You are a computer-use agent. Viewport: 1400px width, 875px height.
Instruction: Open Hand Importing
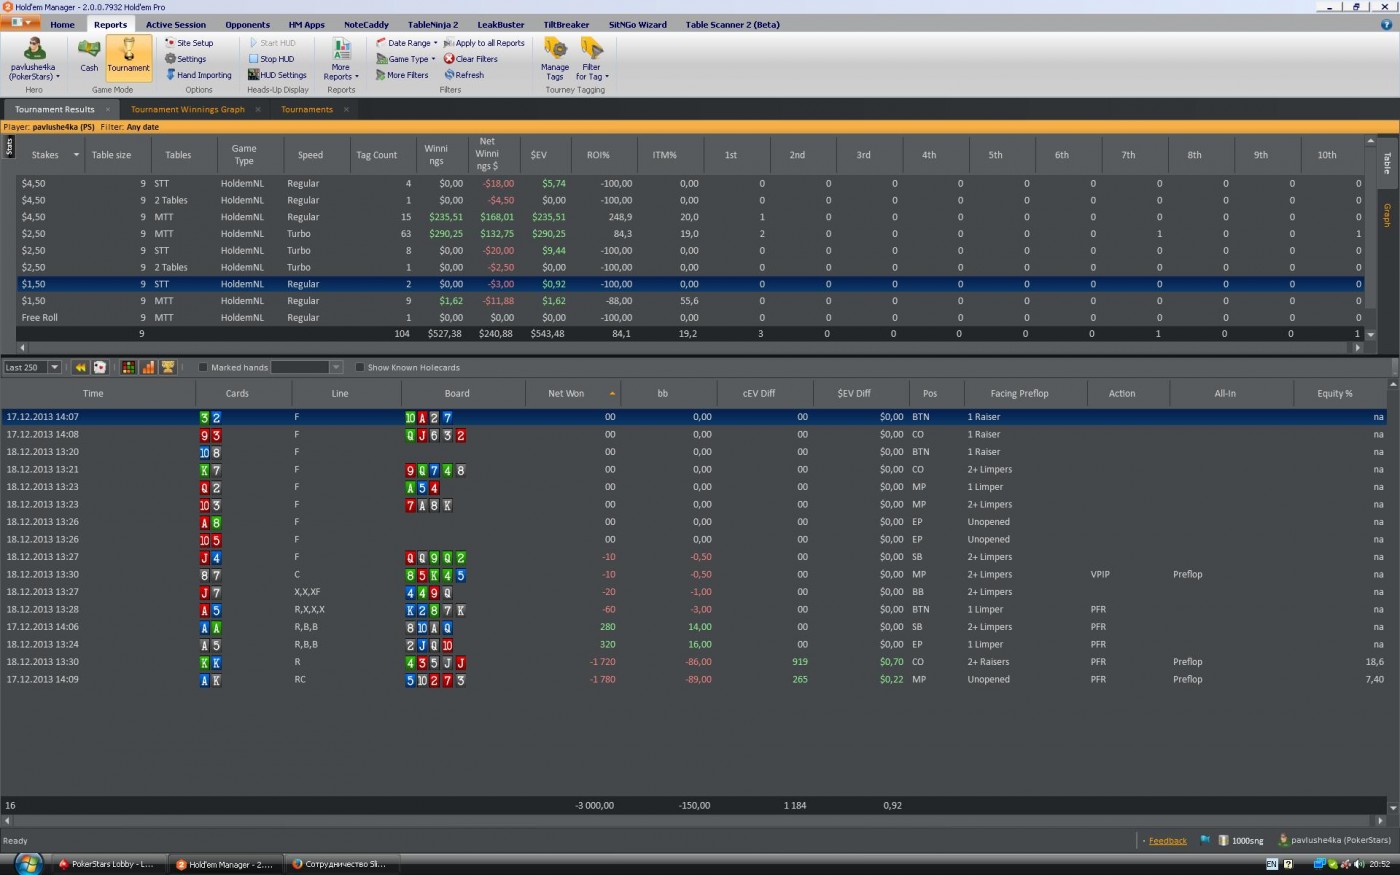[198, 75]
